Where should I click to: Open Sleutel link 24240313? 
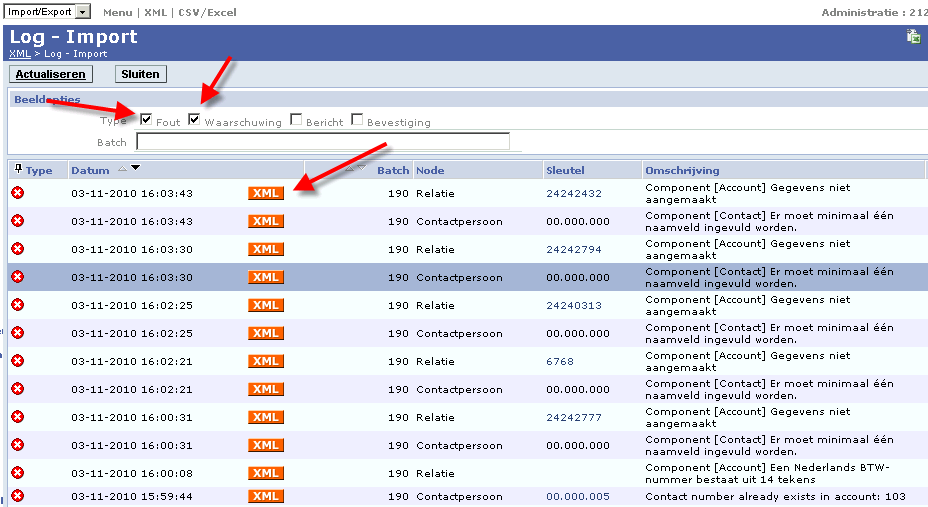[574, 306]
